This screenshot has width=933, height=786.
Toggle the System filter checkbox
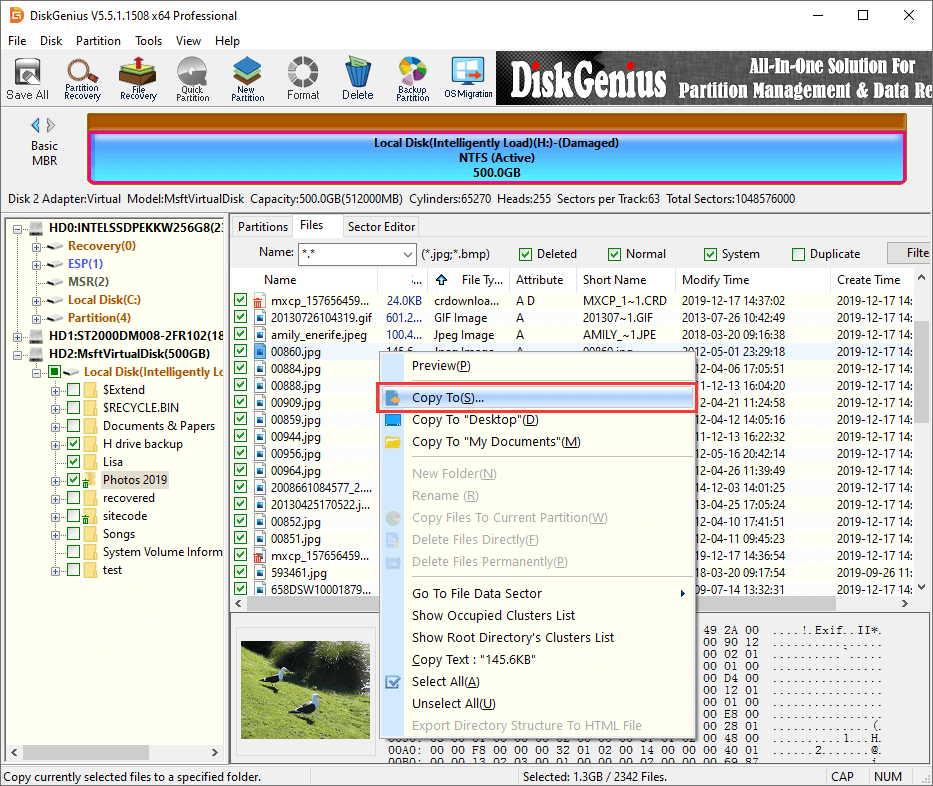point(710,255)
